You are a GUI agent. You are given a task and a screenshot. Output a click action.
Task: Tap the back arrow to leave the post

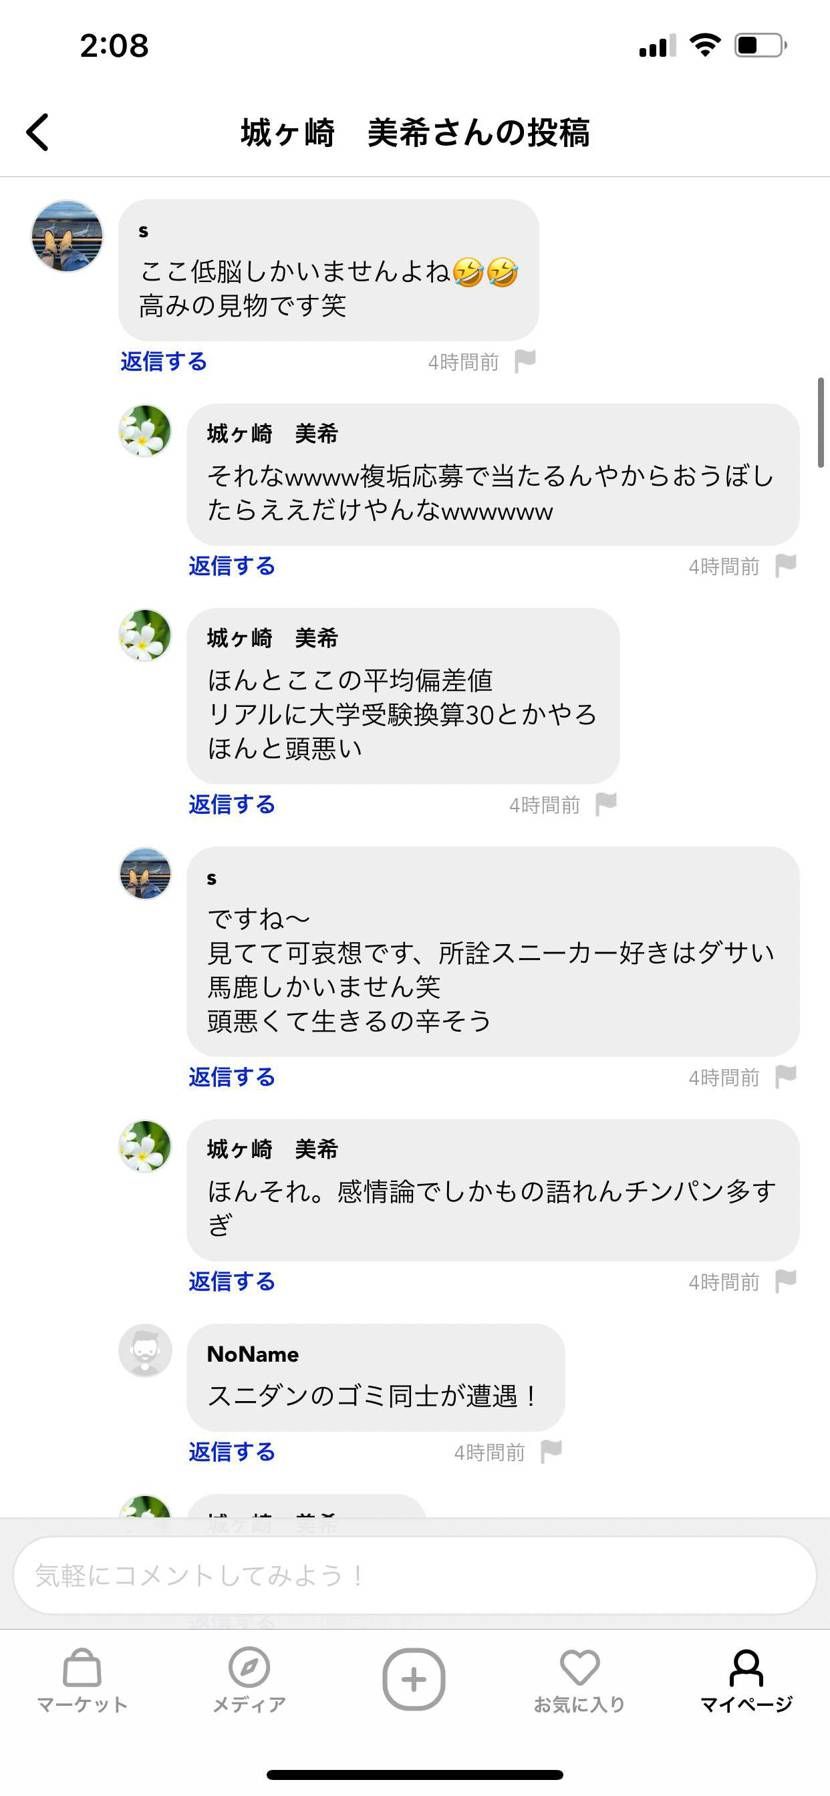[38, 131]
